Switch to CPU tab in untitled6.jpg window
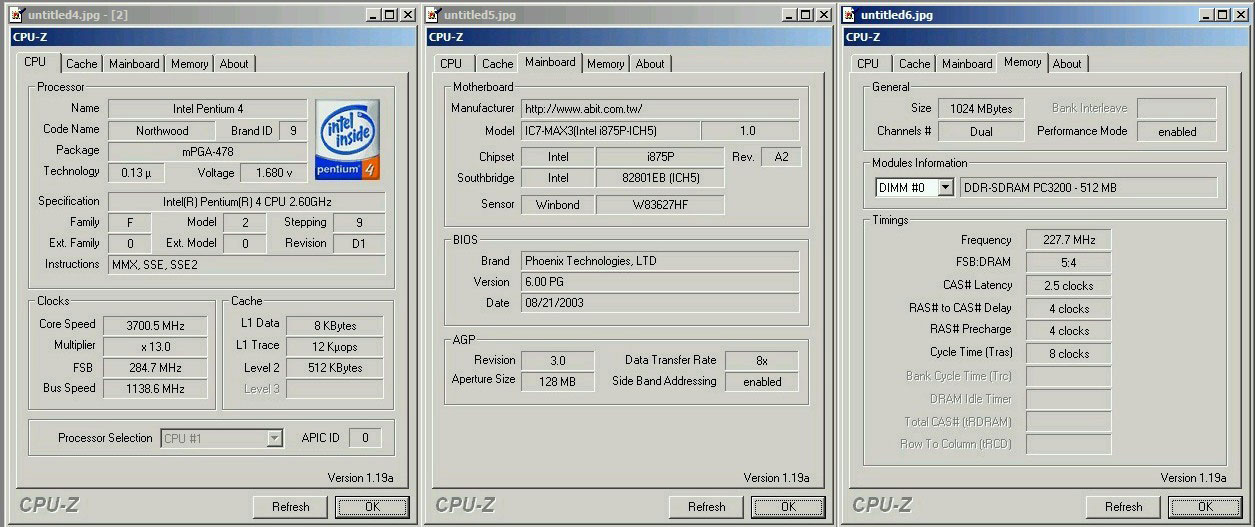1255x527 pixels. click(868, 64)
